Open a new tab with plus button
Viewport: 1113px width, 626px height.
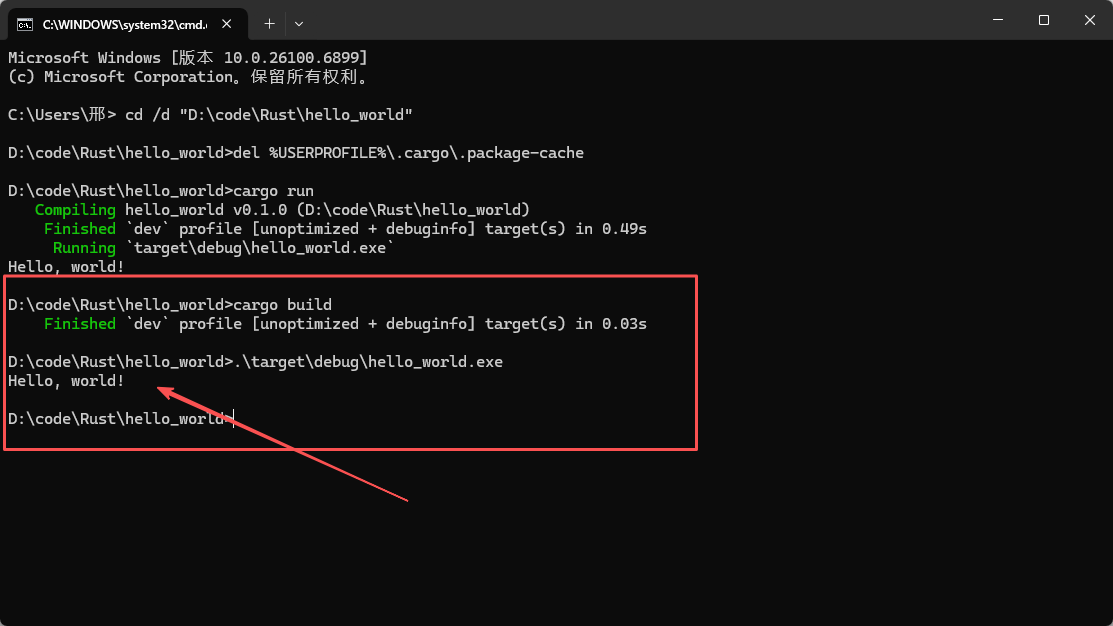[x=269, y=22]
